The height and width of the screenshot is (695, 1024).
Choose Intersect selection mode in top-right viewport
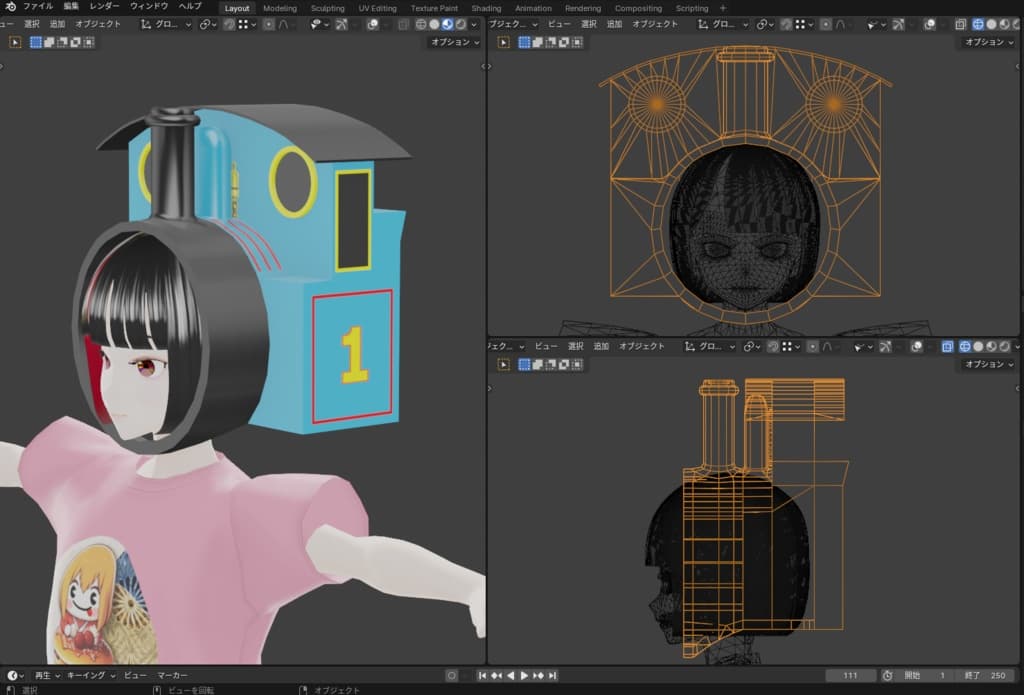coord(577,42)
